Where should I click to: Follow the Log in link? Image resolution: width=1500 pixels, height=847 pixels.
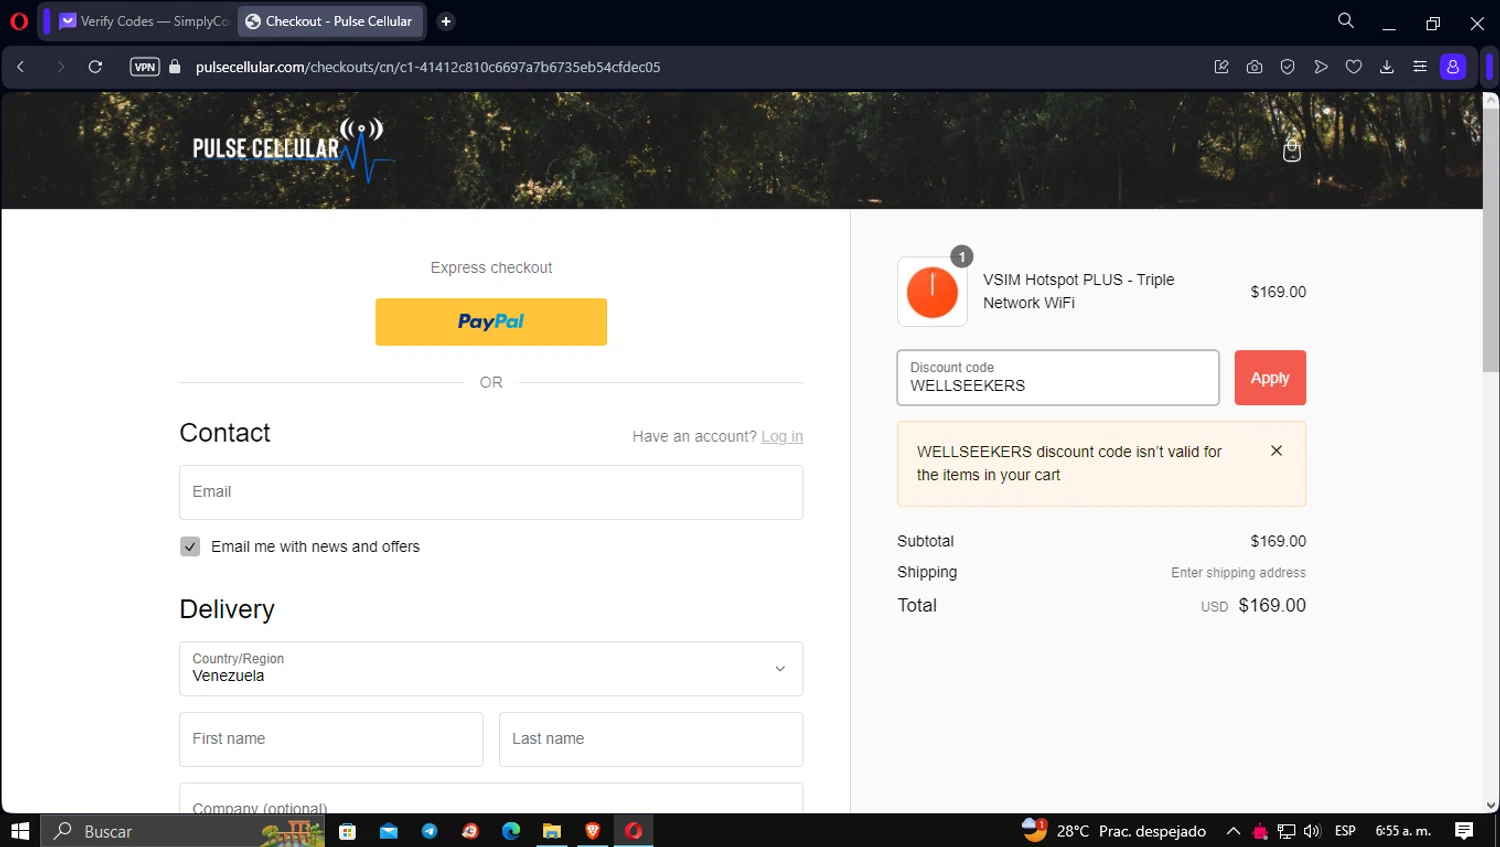point(782,436)
